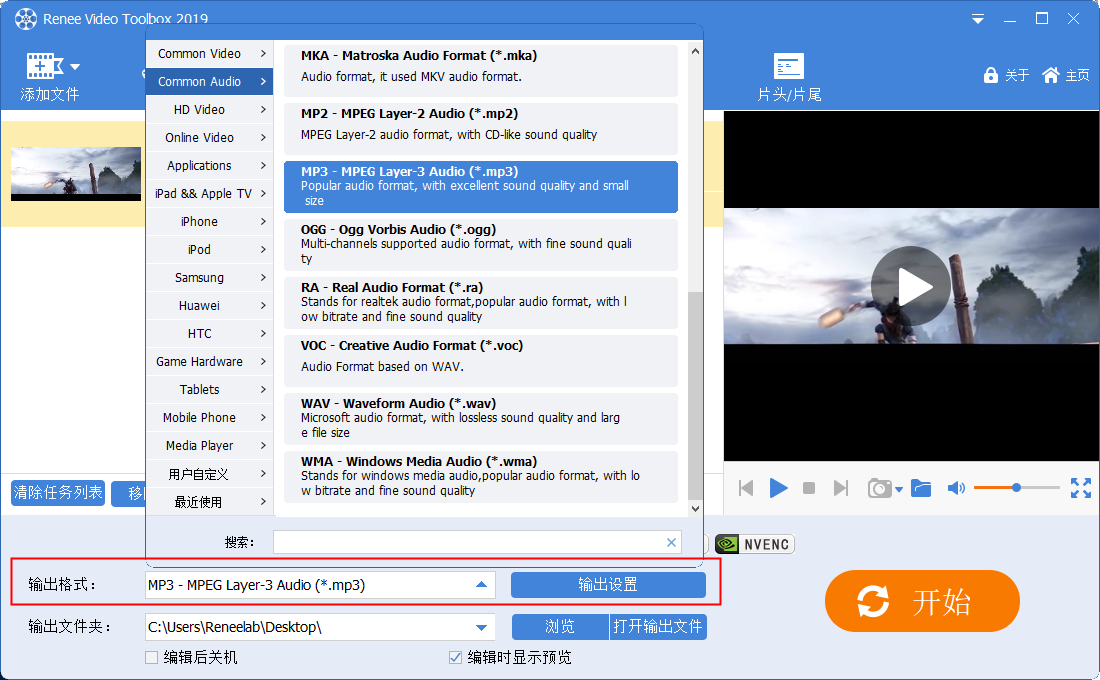
Task: Choose MP2 MPEG Layer-2 Audio format
Action: pos(481,128)
